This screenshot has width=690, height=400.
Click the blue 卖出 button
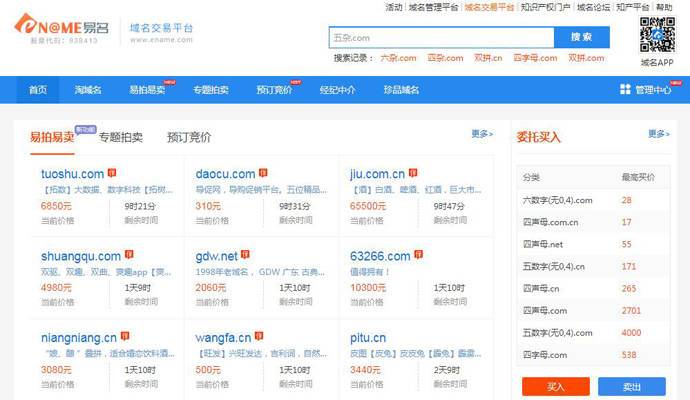pos(632,387)
